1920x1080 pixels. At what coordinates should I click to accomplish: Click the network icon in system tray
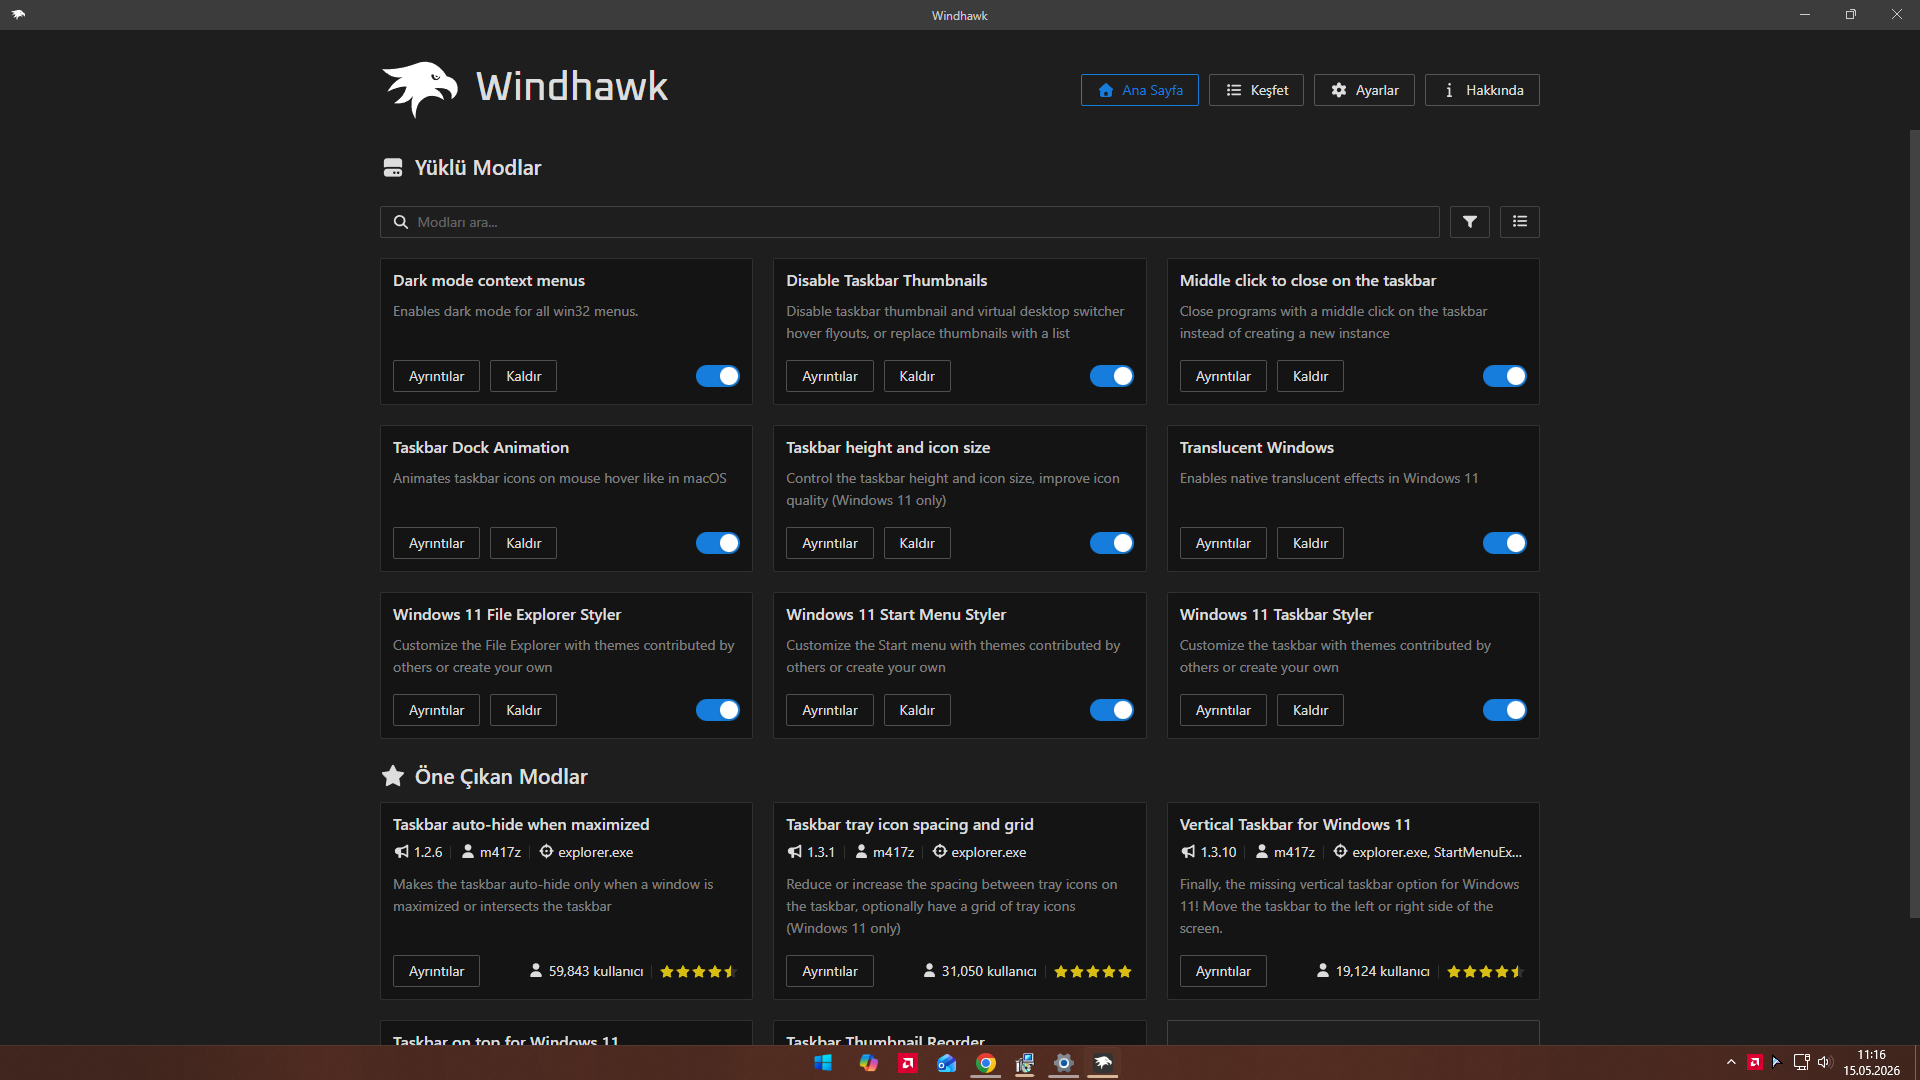tap(1801, 1063)
